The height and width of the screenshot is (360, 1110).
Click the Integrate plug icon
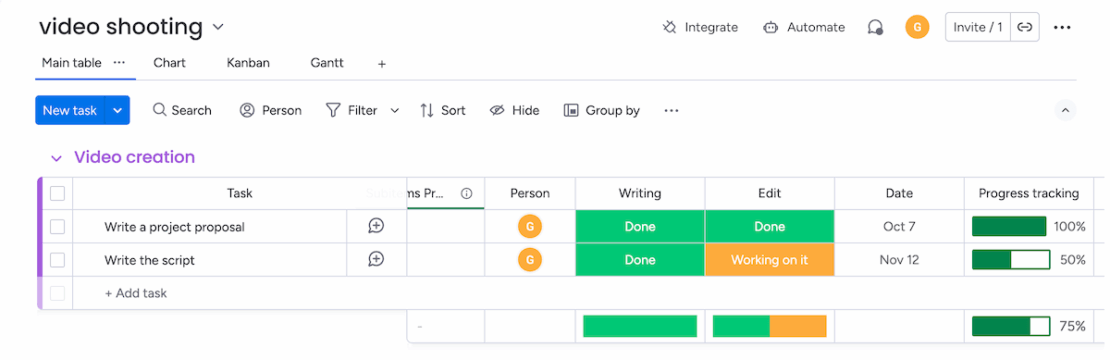[x=669, y=28]
